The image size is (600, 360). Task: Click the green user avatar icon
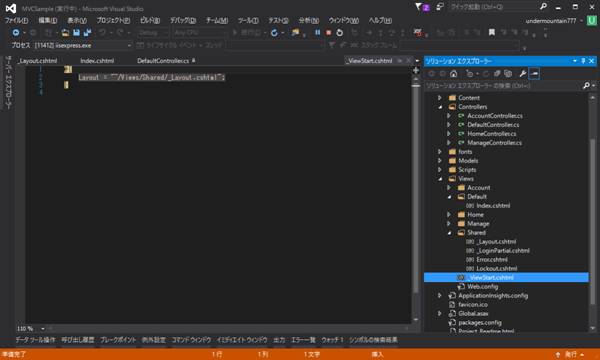(x=592, y=21)
